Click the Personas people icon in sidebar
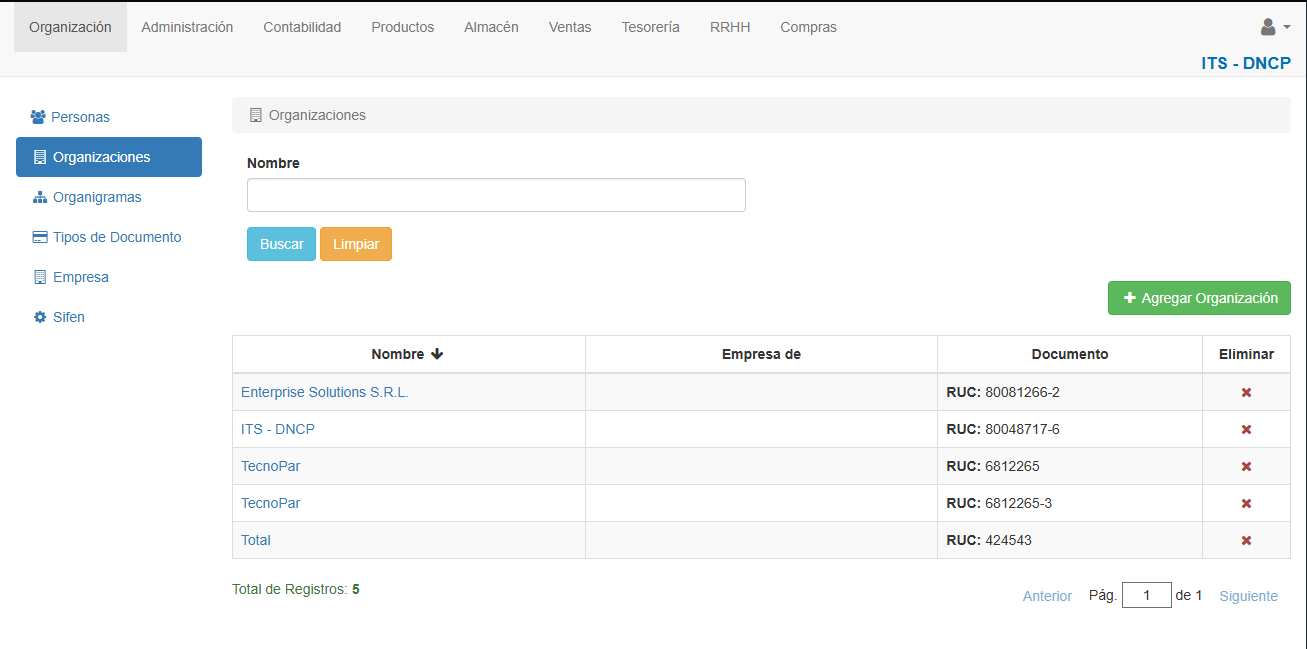 coord(38,117)
